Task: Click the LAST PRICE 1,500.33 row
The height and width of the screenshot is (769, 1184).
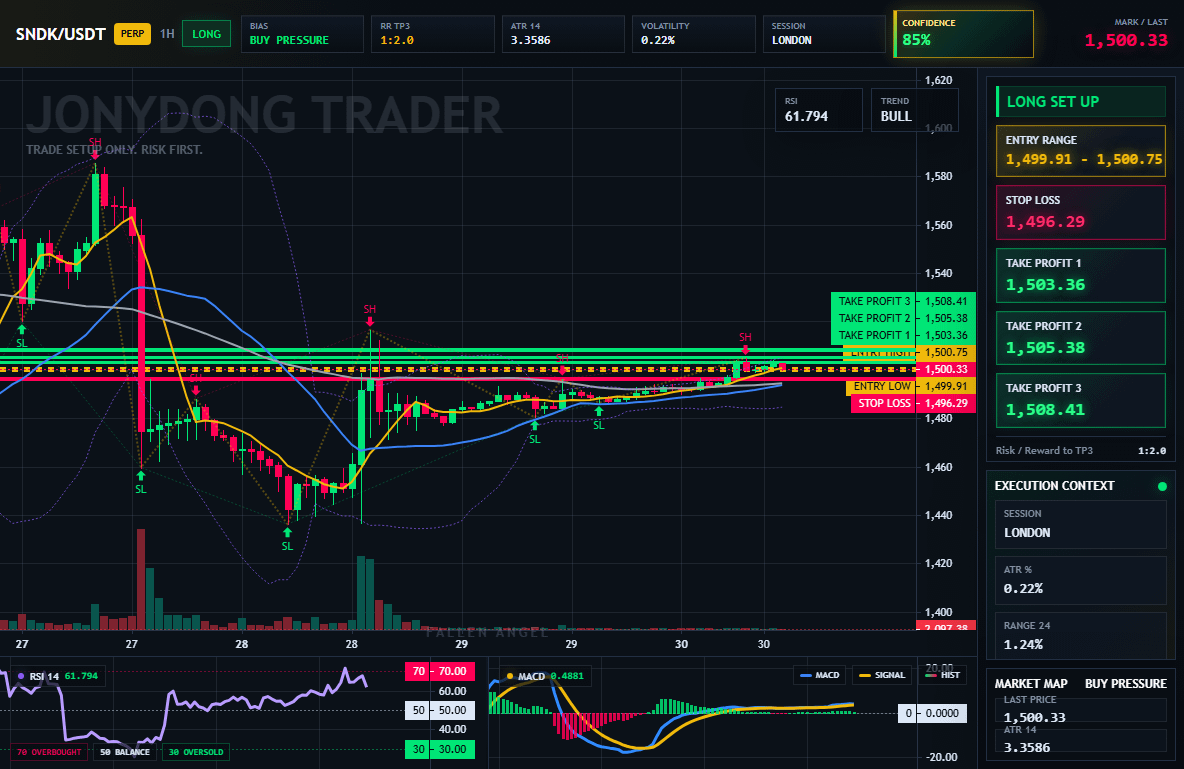Action: click(x=1081, y=709)
